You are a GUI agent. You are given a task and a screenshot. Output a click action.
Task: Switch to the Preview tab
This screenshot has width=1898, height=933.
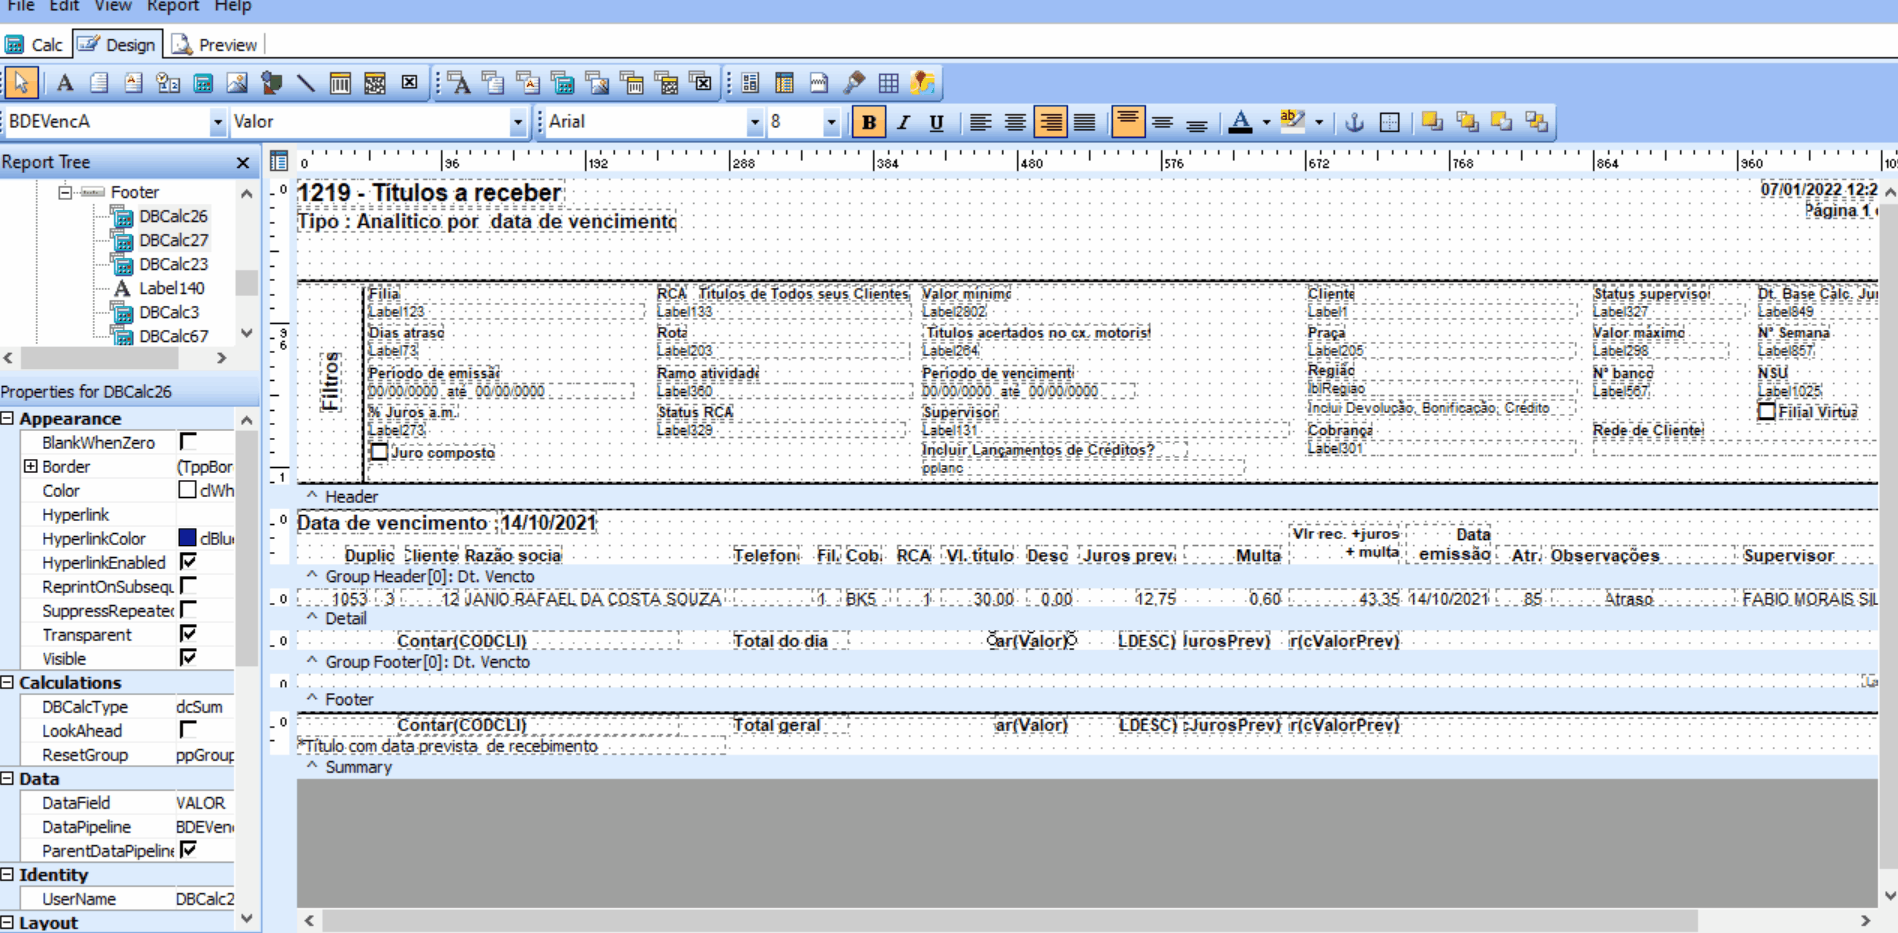[215, 44]
